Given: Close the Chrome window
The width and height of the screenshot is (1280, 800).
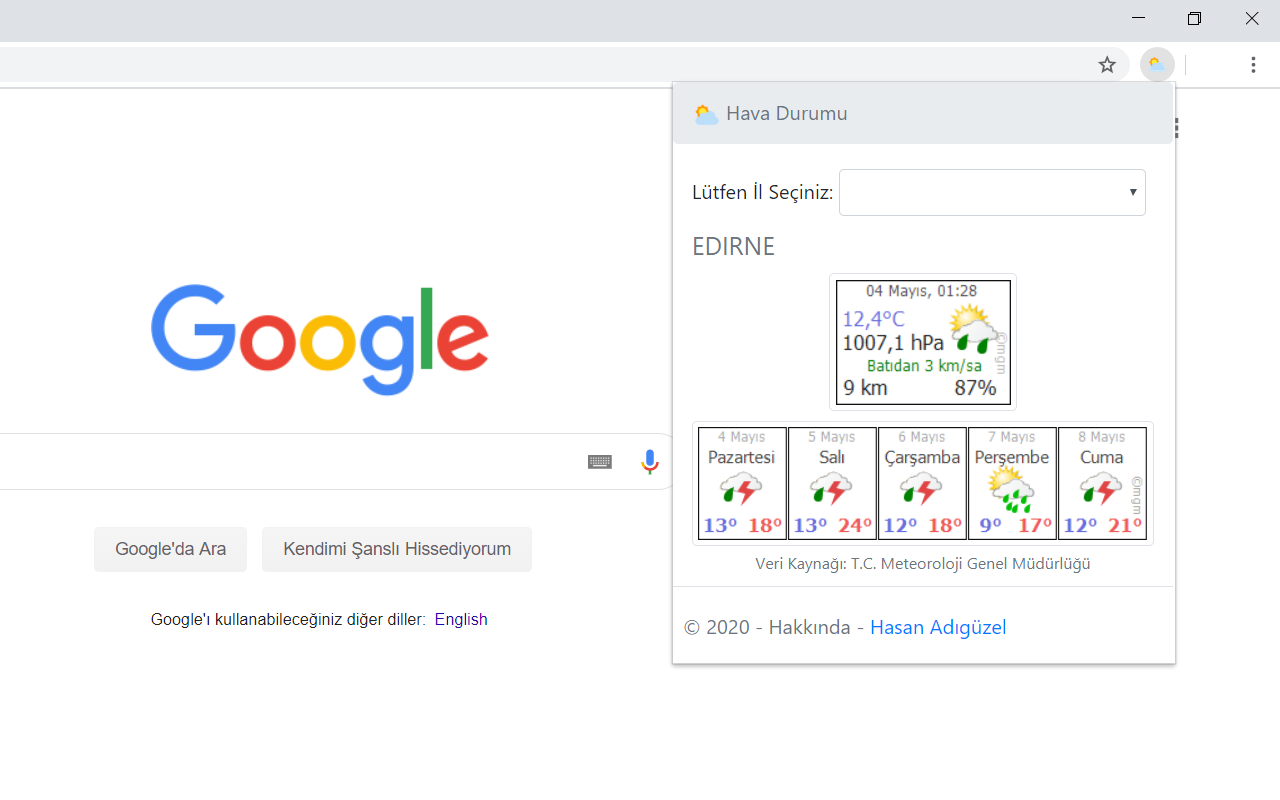Looking at the screenshot, I should 1252,18.
